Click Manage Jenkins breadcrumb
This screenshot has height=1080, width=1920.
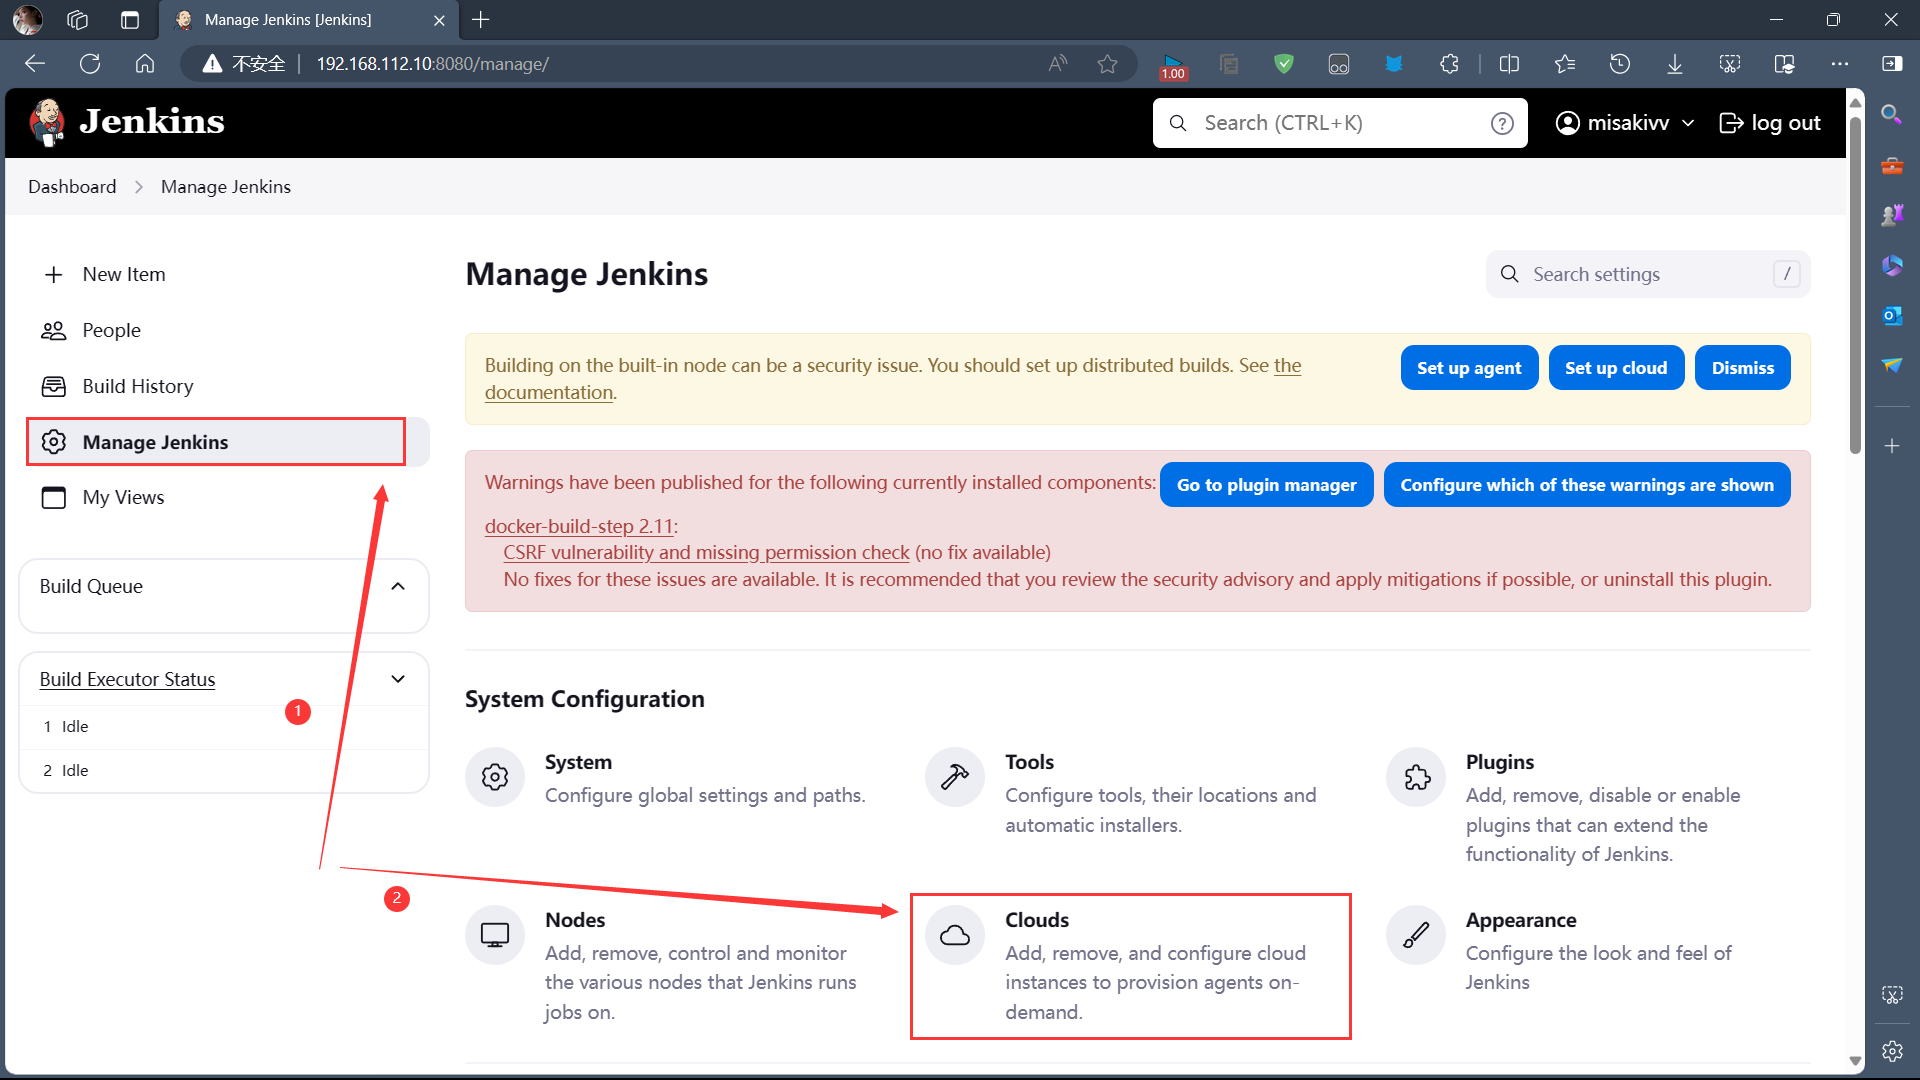point(226,187)
